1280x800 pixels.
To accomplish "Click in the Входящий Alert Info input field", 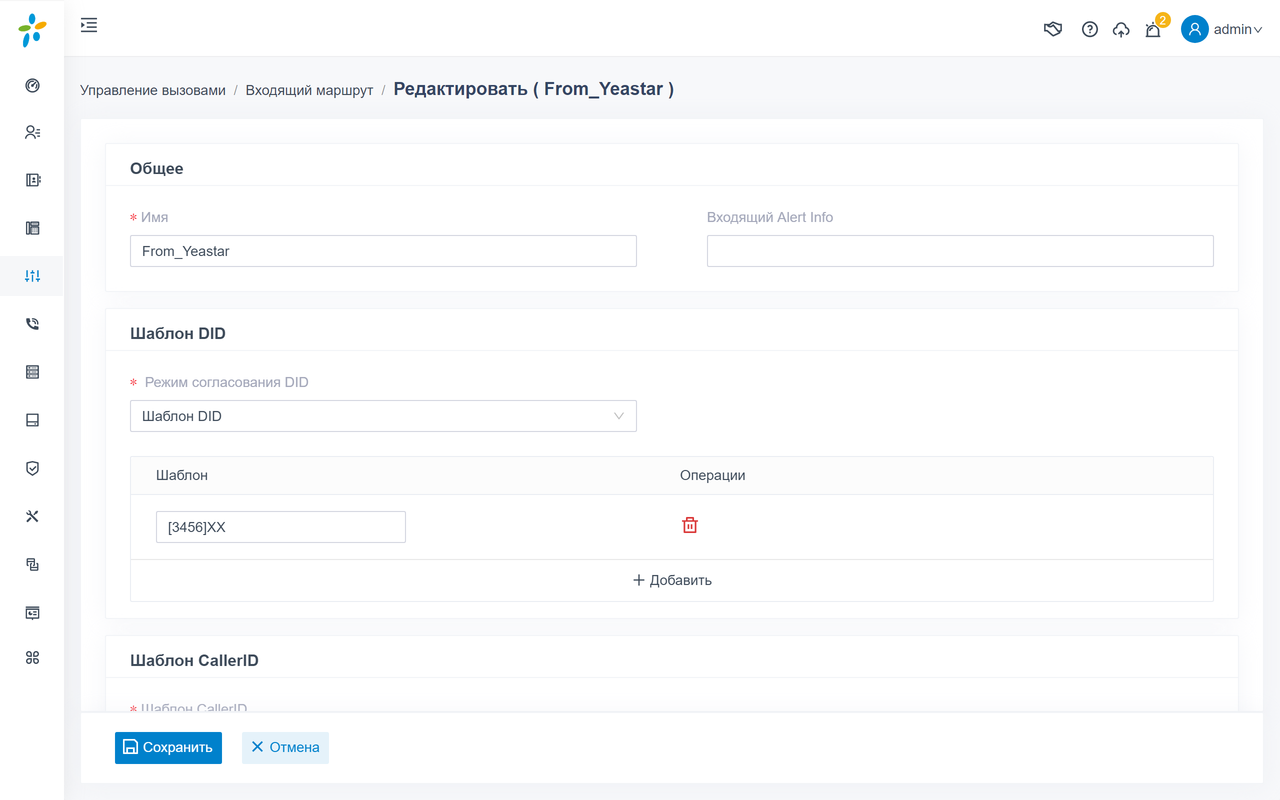I will [960, 251].
